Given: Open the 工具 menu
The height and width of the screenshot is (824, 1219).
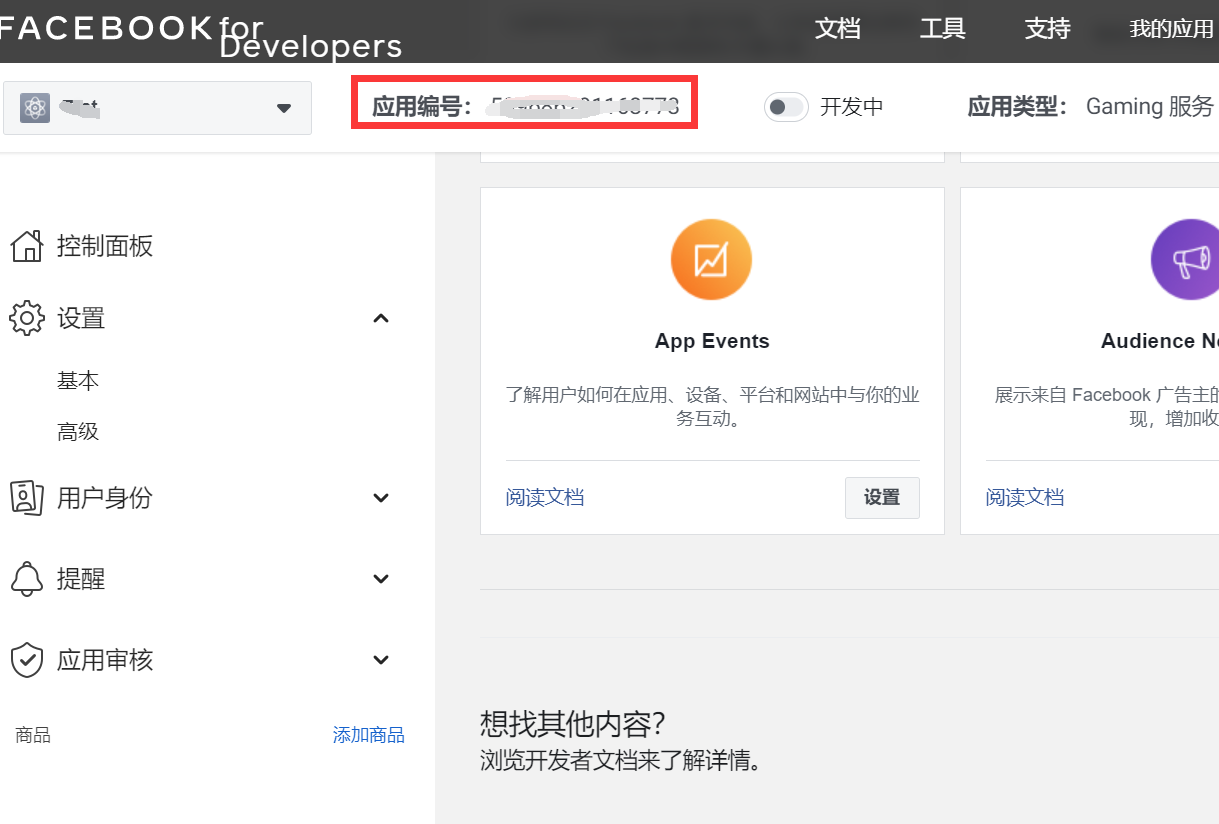Looking at the screenshot, I should coord(941,29).
